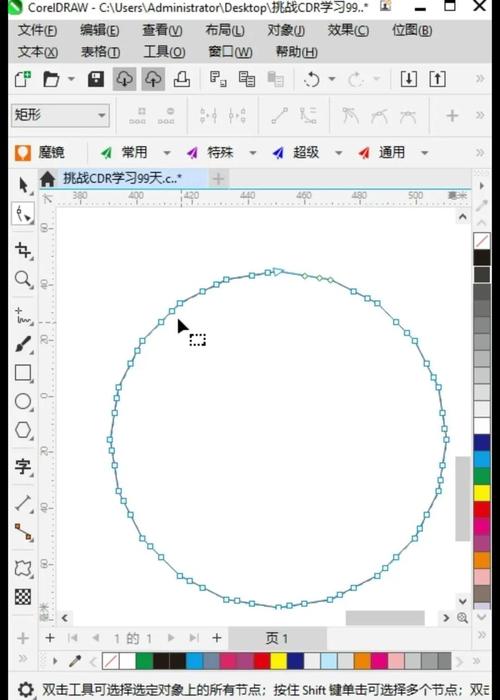
Task: Pick the Artistic Media brush tool
Action: (x=23, y=344)
